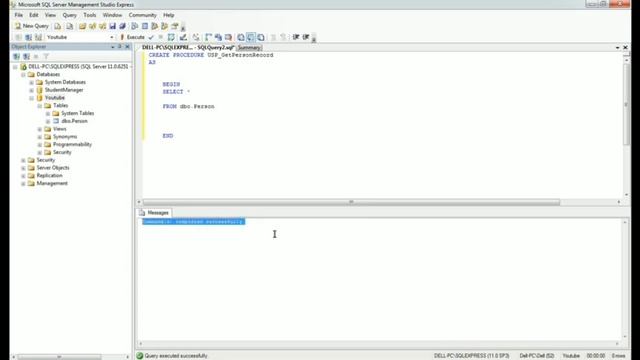Image resolution: width=640 pixels, height=360 pixels.
Task: Click Connect icon in Object Explorer toolbar
Action: point(17,56)
